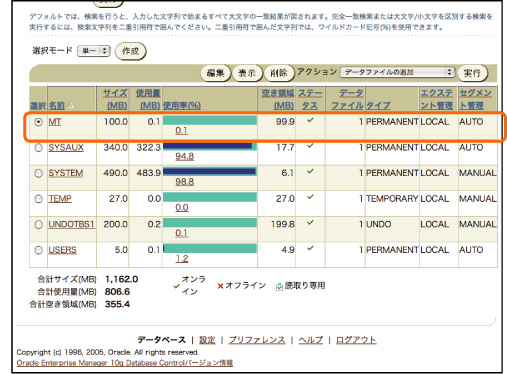Image resolution: width=507 pixels, height=374 pixels.
Task: Click the TEMP online status checkmark
Action: click(x=310, y=197)
